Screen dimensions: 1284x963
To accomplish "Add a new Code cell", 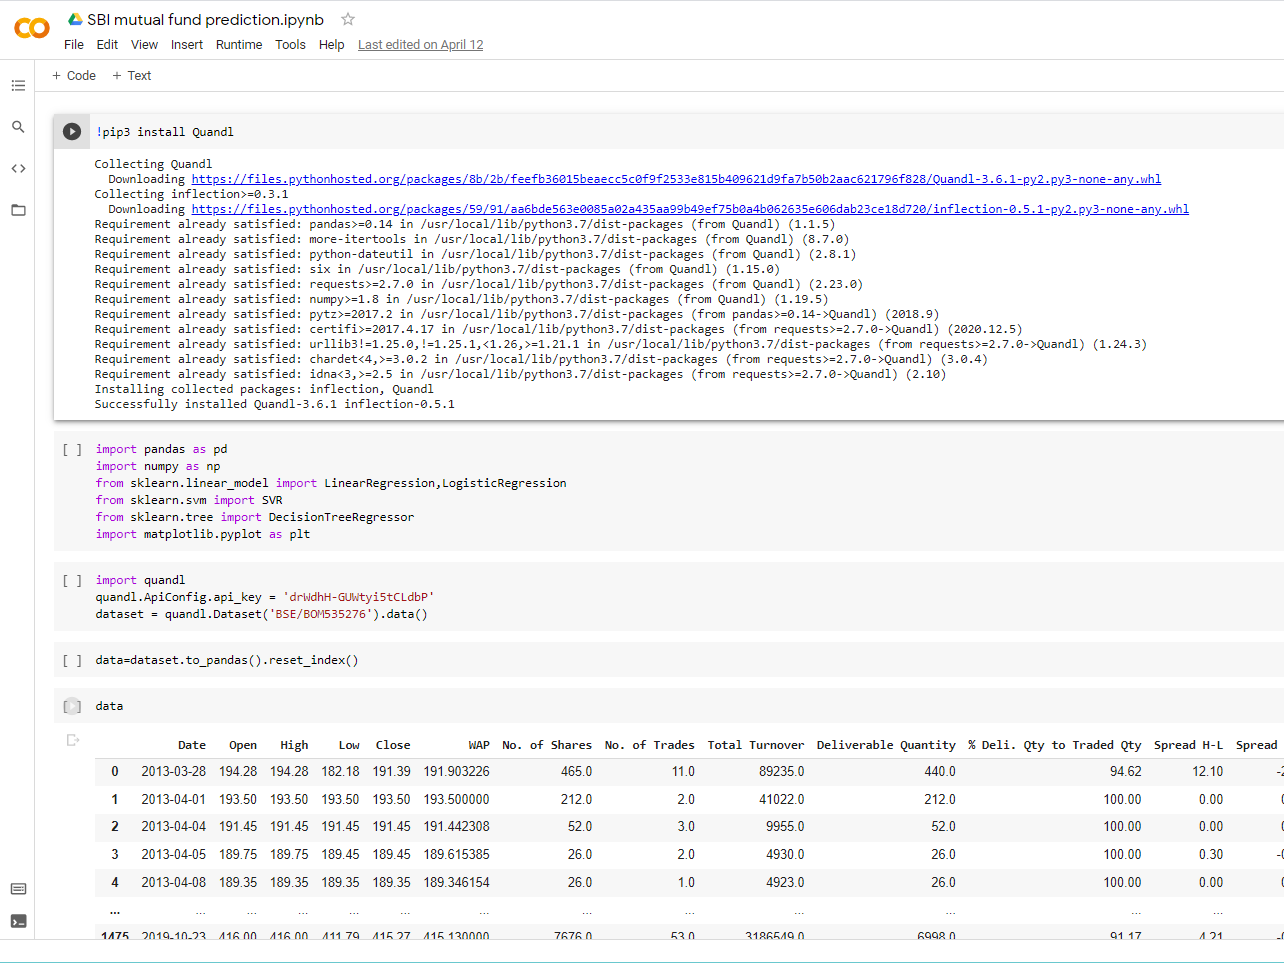I will 74,76.
